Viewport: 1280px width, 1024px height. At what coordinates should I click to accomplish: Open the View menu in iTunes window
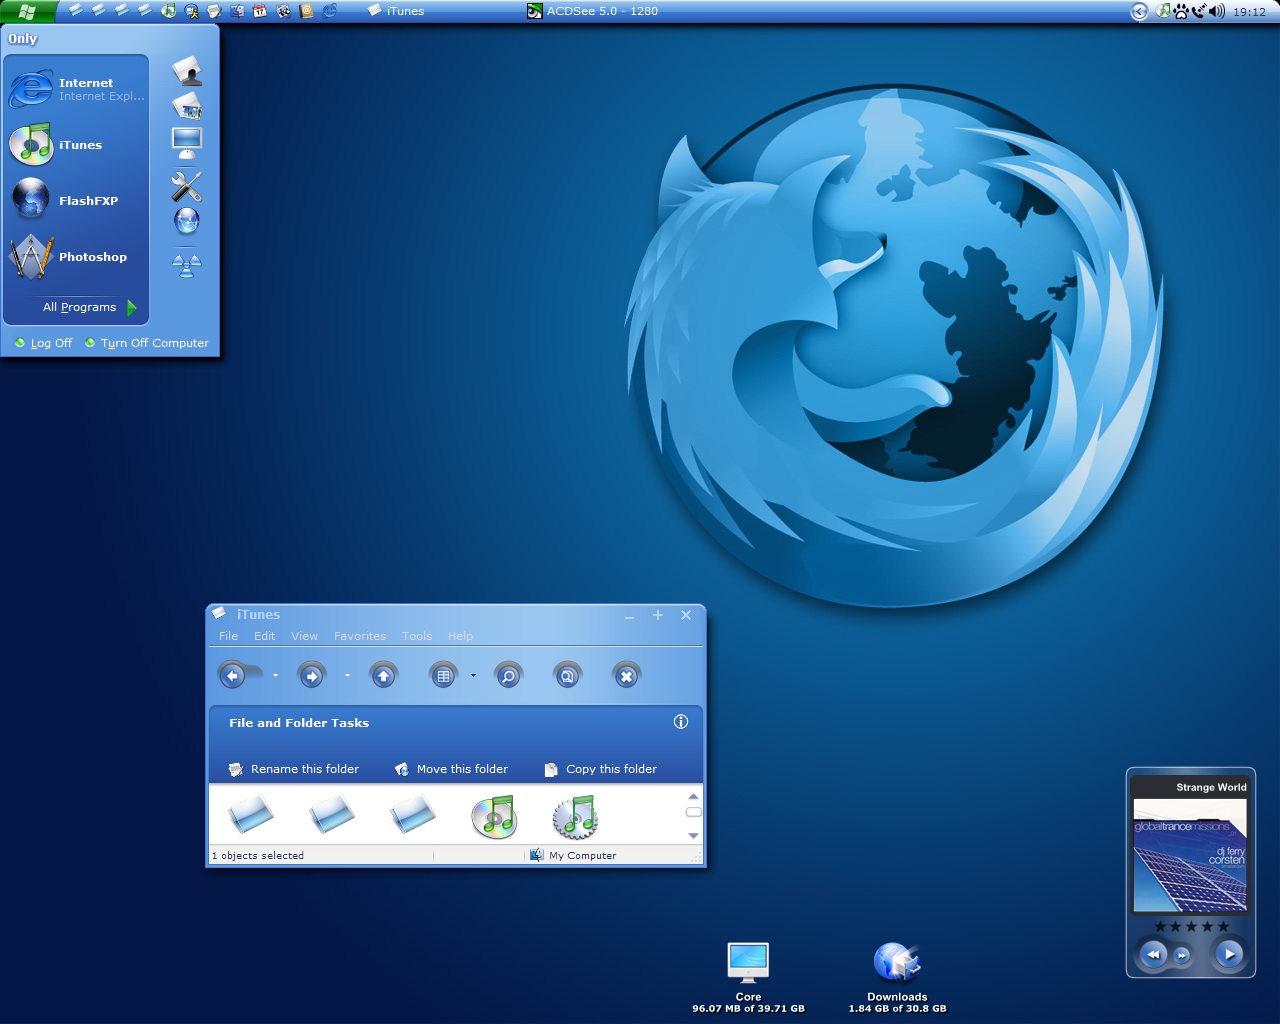(304, 636)
